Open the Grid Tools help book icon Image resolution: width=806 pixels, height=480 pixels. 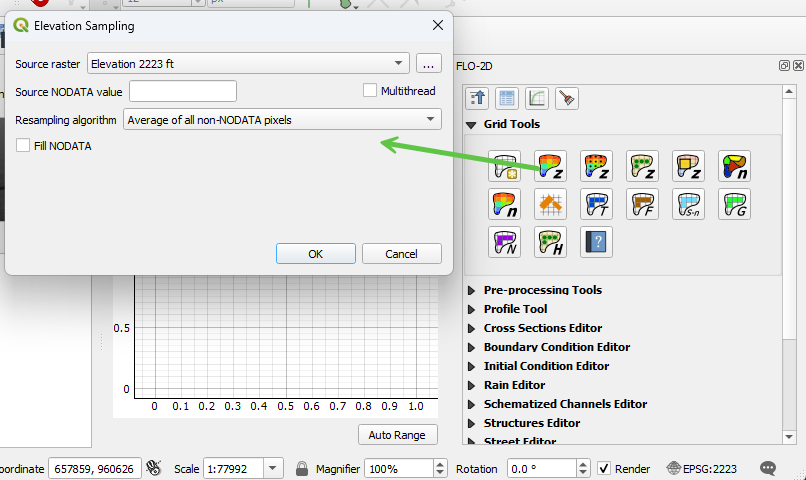(x=596, y=242)
